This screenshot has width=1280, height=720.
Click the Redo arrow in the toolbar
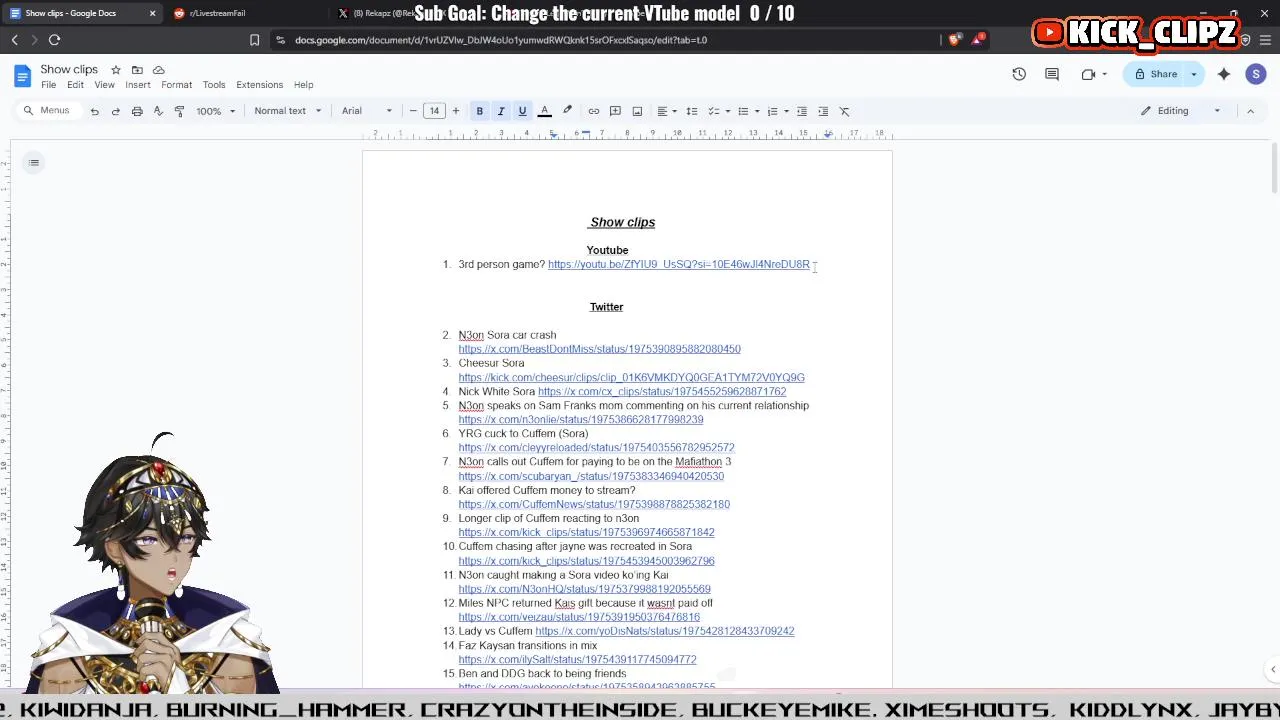click(116, 111)
